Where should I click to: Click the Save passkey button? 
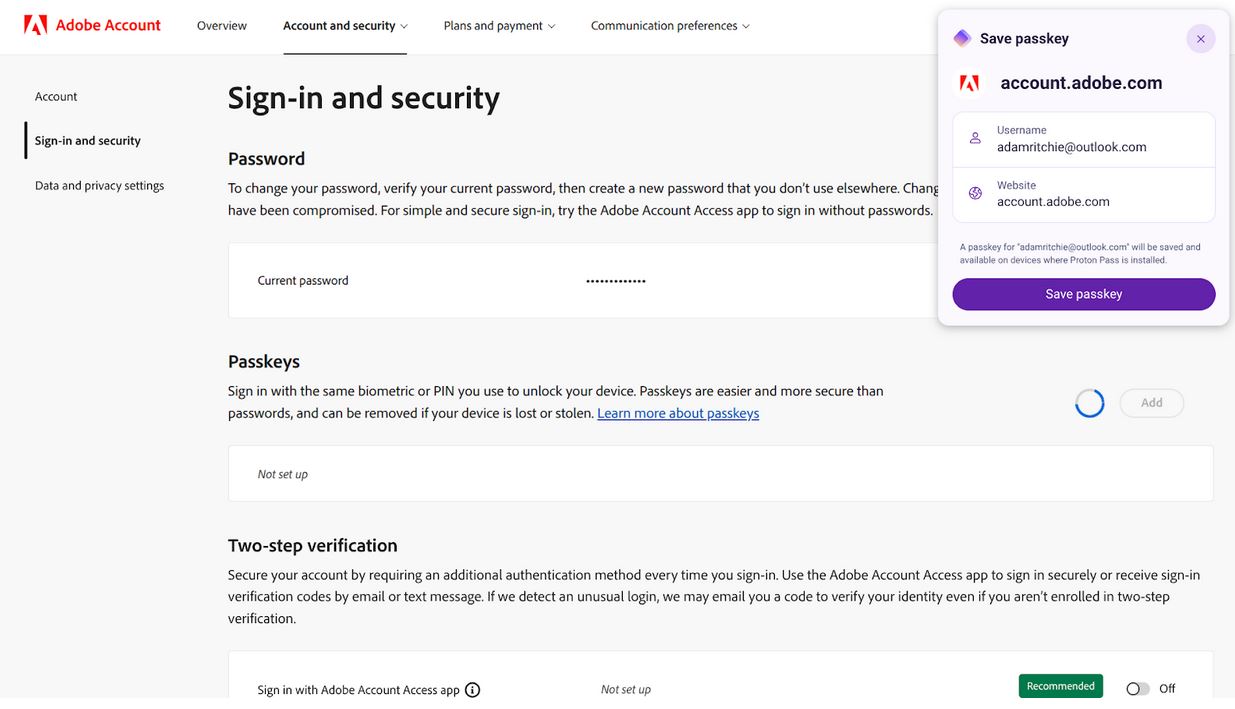tap(1084, 294)
